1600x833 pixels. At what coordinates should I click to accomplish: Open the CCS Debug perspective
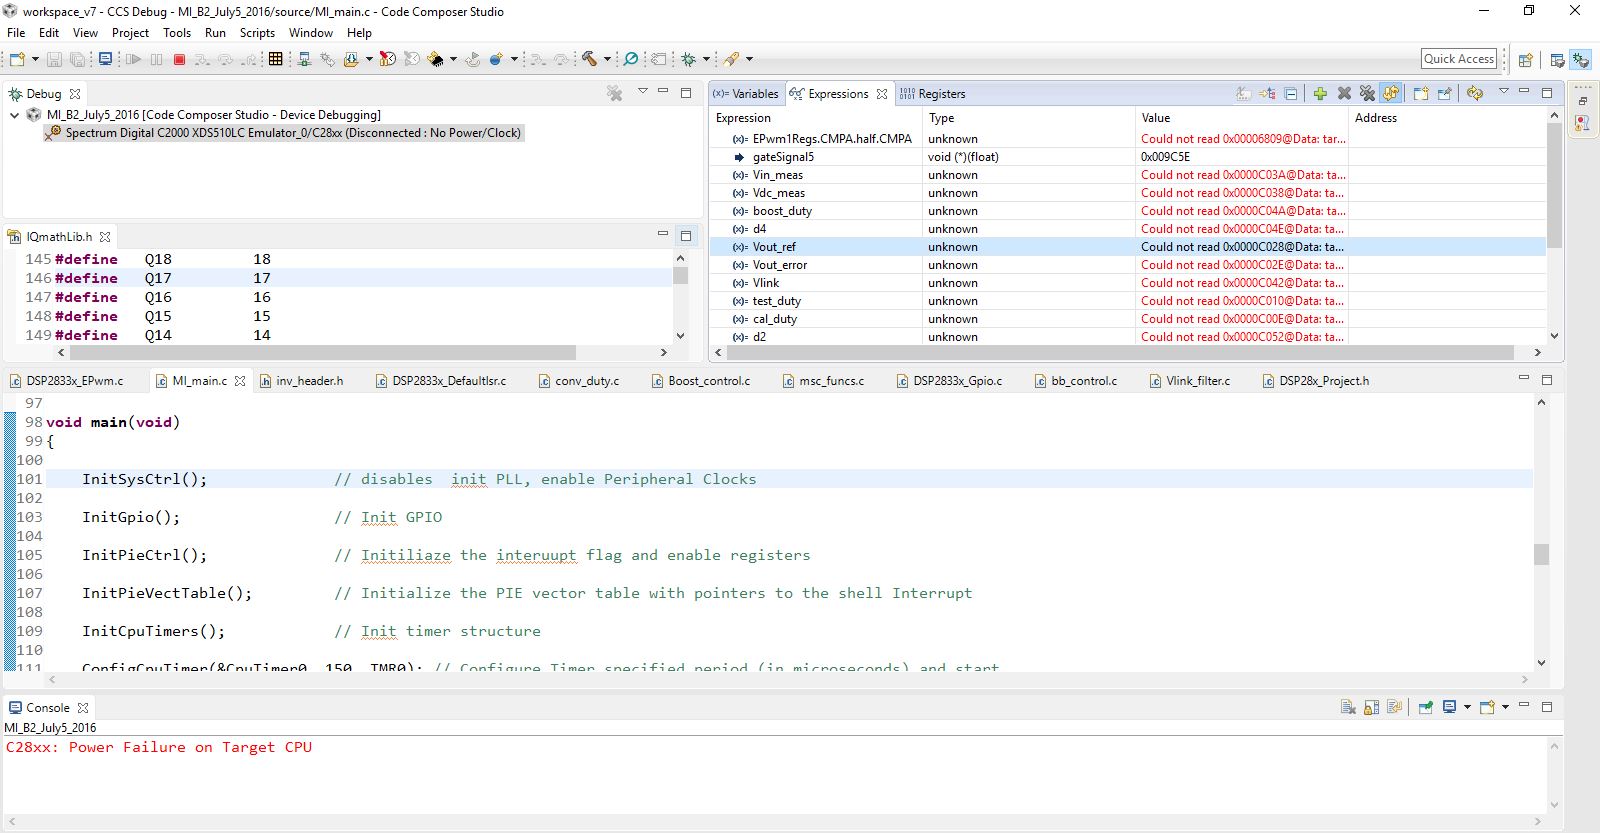pyautogui.click(x=1581, y=60)
